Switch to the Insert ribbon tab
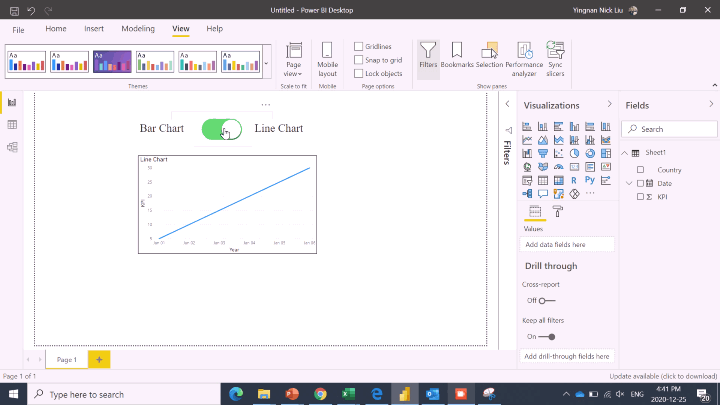720x405 pixels. (x=94, y=28)
